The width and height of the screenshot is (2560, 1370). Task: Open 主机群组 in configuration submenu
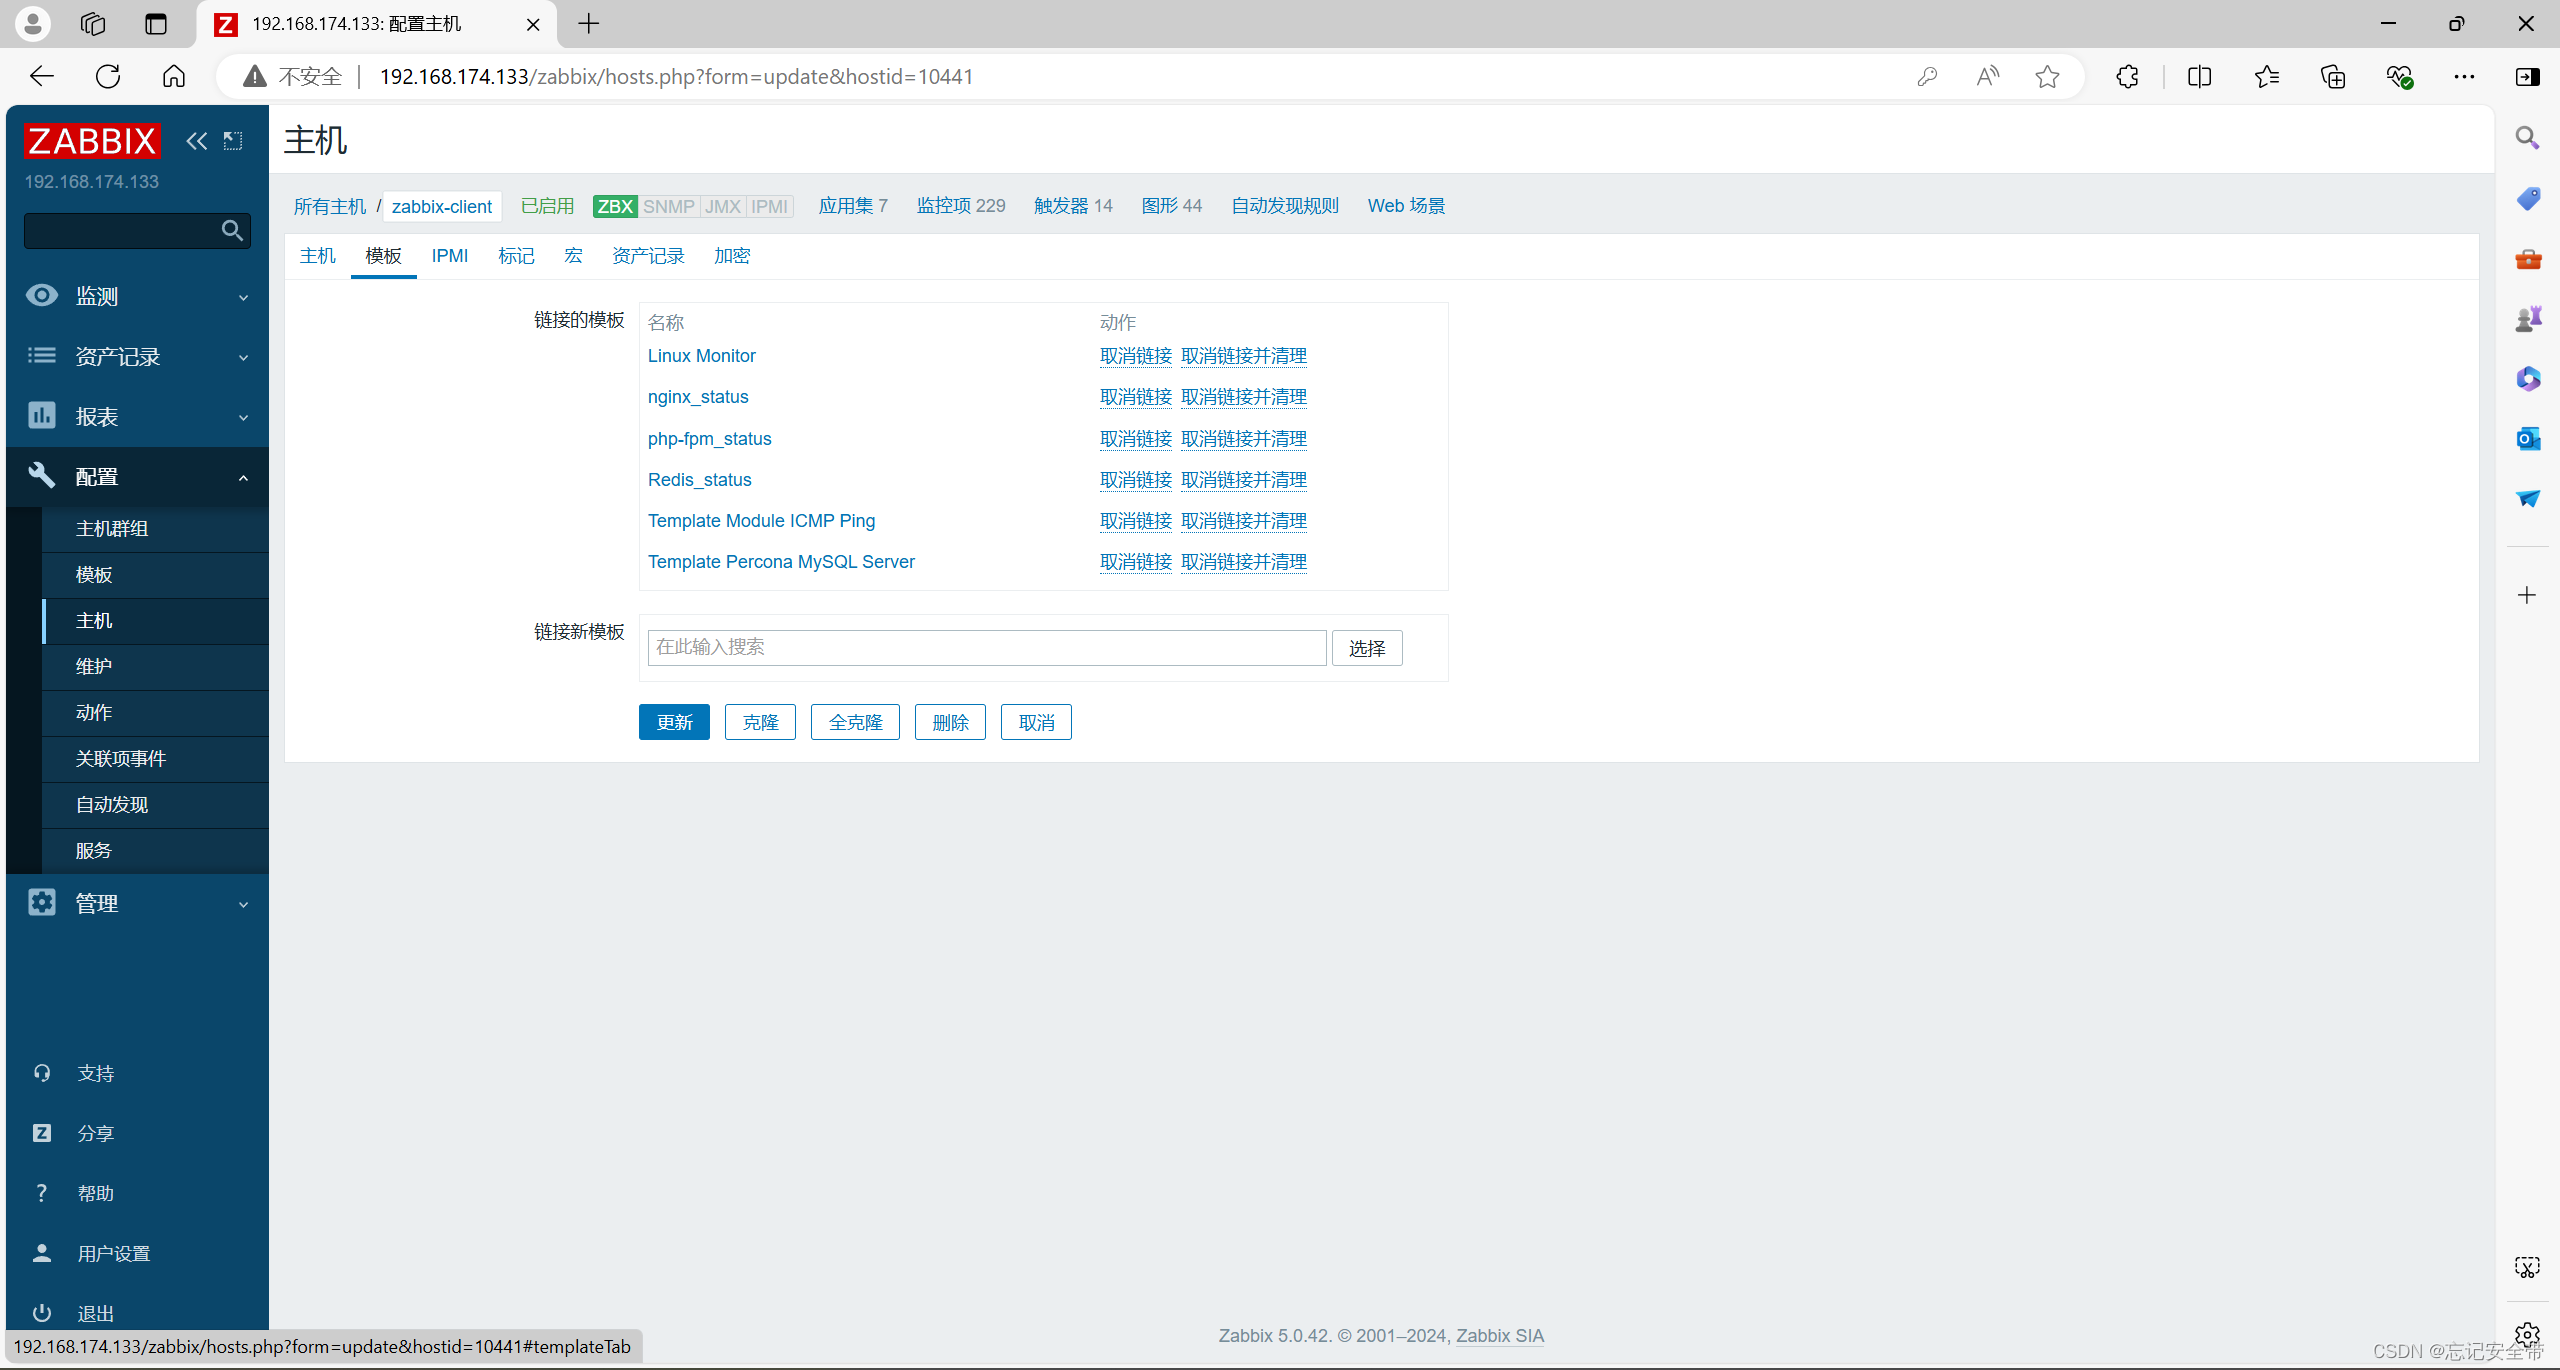(x=112, y=529)
